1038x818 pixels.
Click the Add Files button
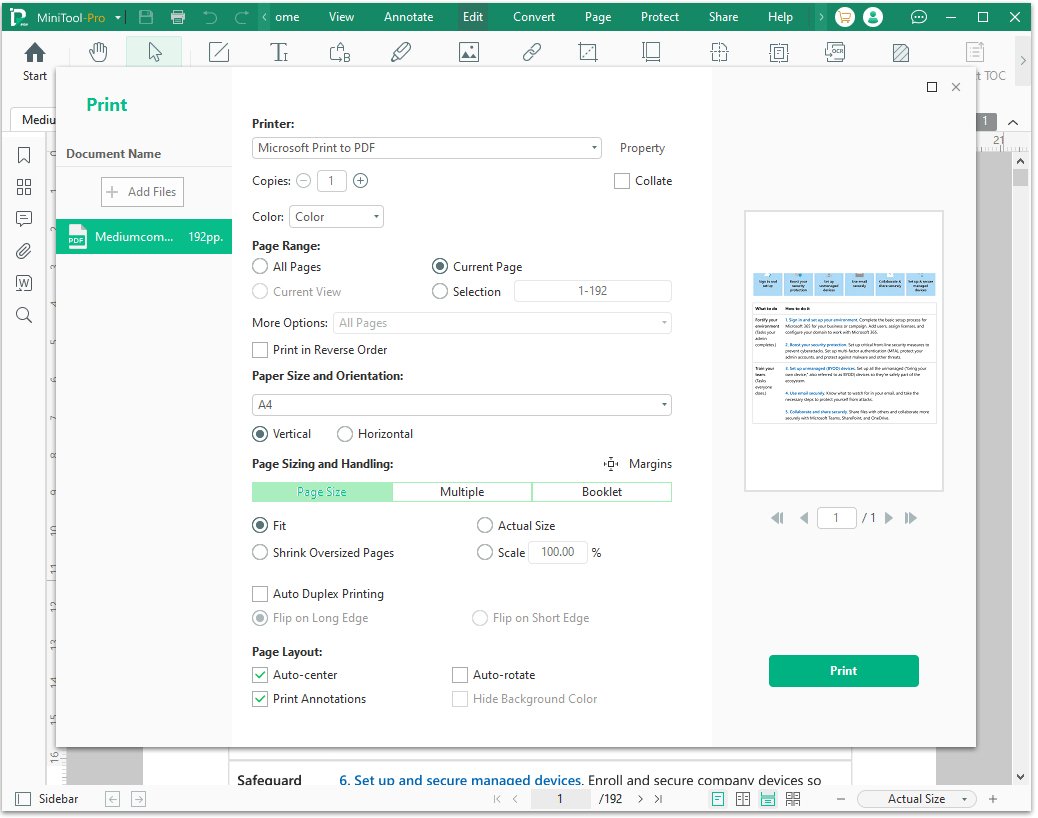[142, 191]
